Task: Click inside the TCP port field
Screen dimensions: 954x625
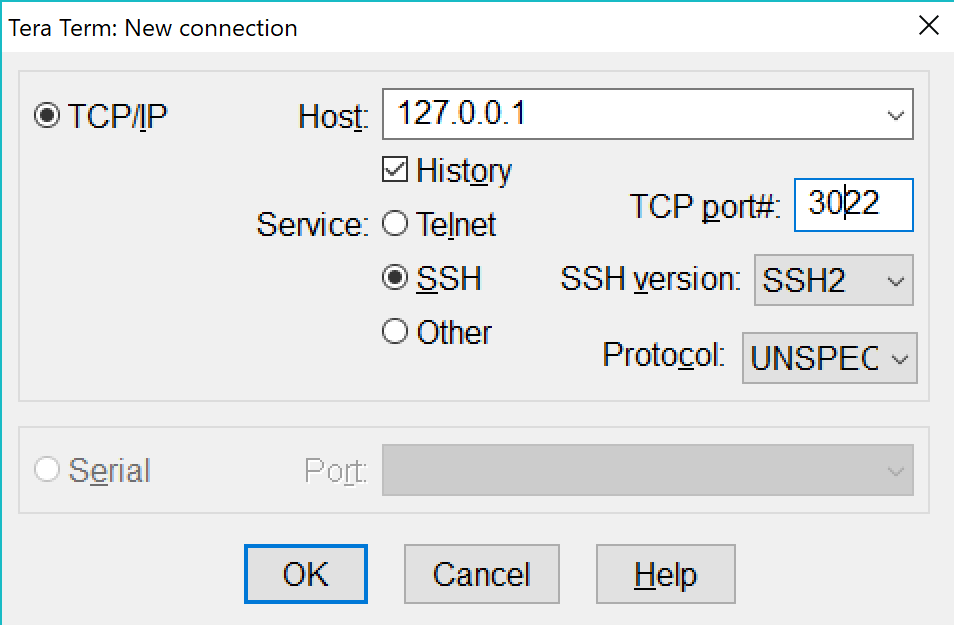Action: point(853,204)
